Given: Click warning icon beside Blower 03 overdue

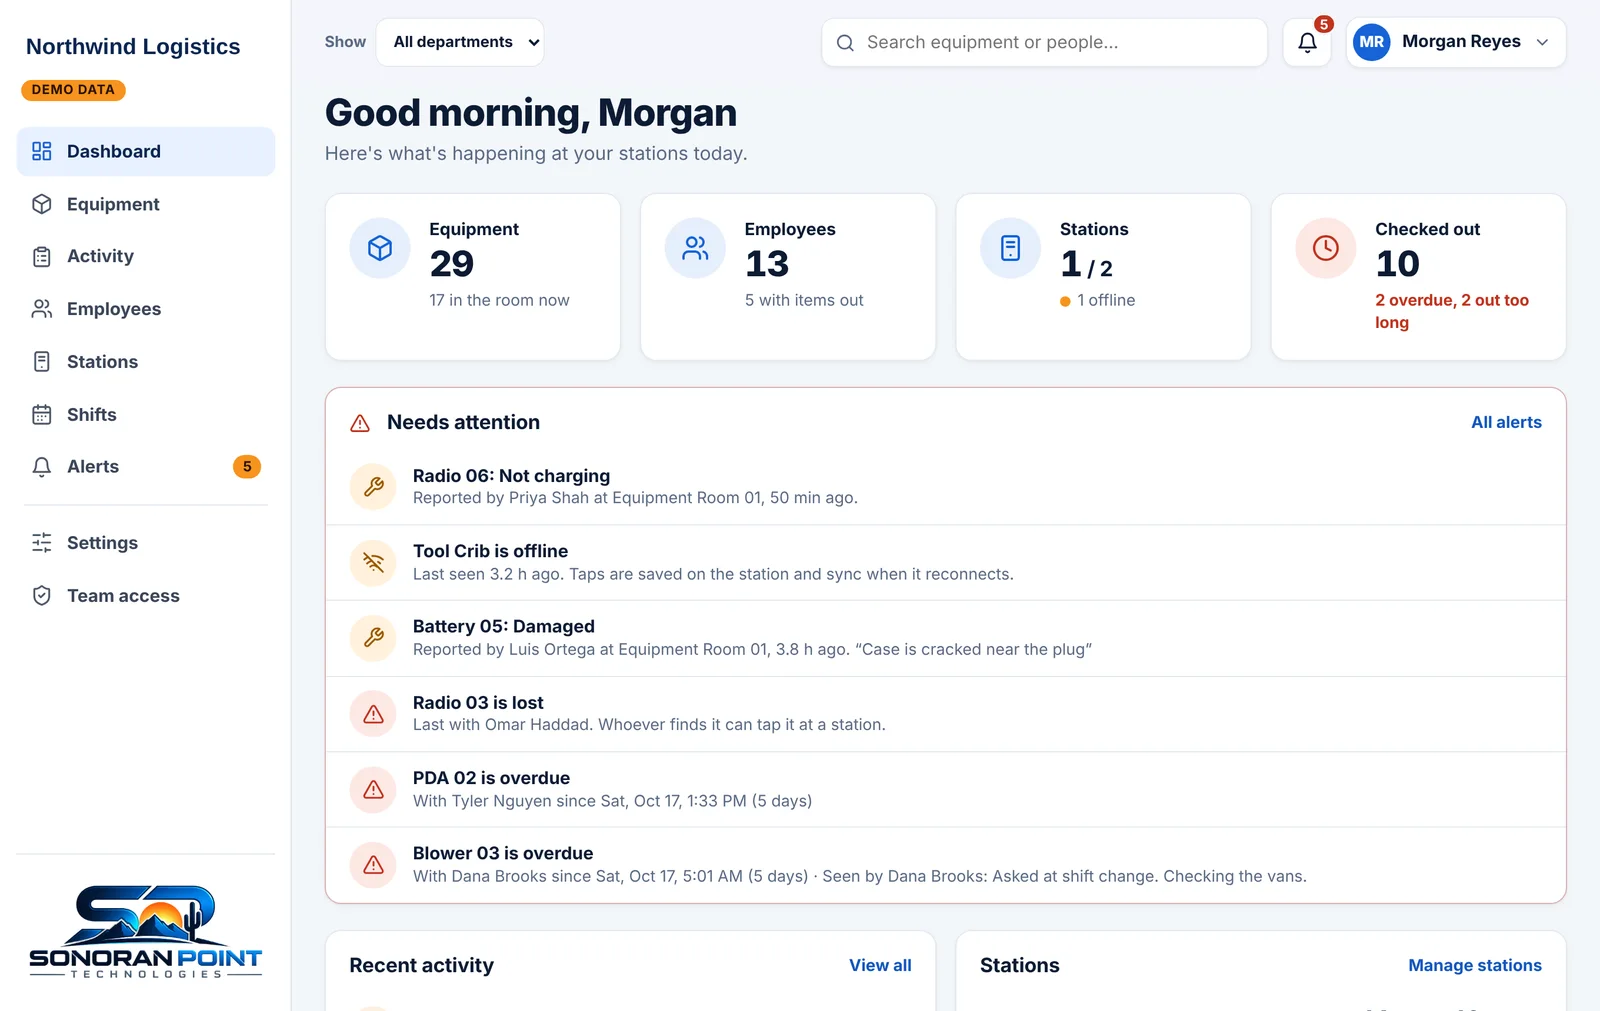Looking at the screenshot, I should (x=373, y=864).
